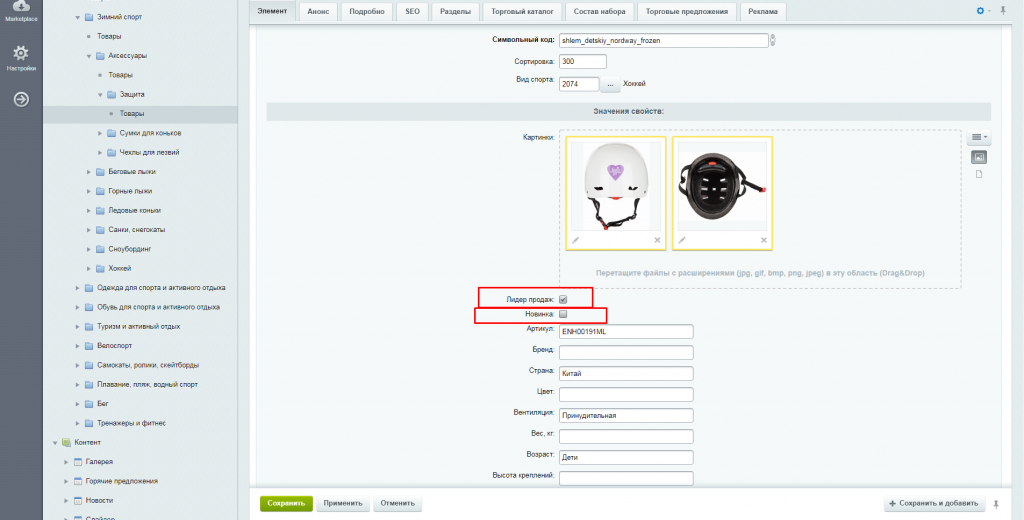This screenshot has width=1024, height=520.
Task: Switch to the Подробно tab
Action: pos(366,12)
